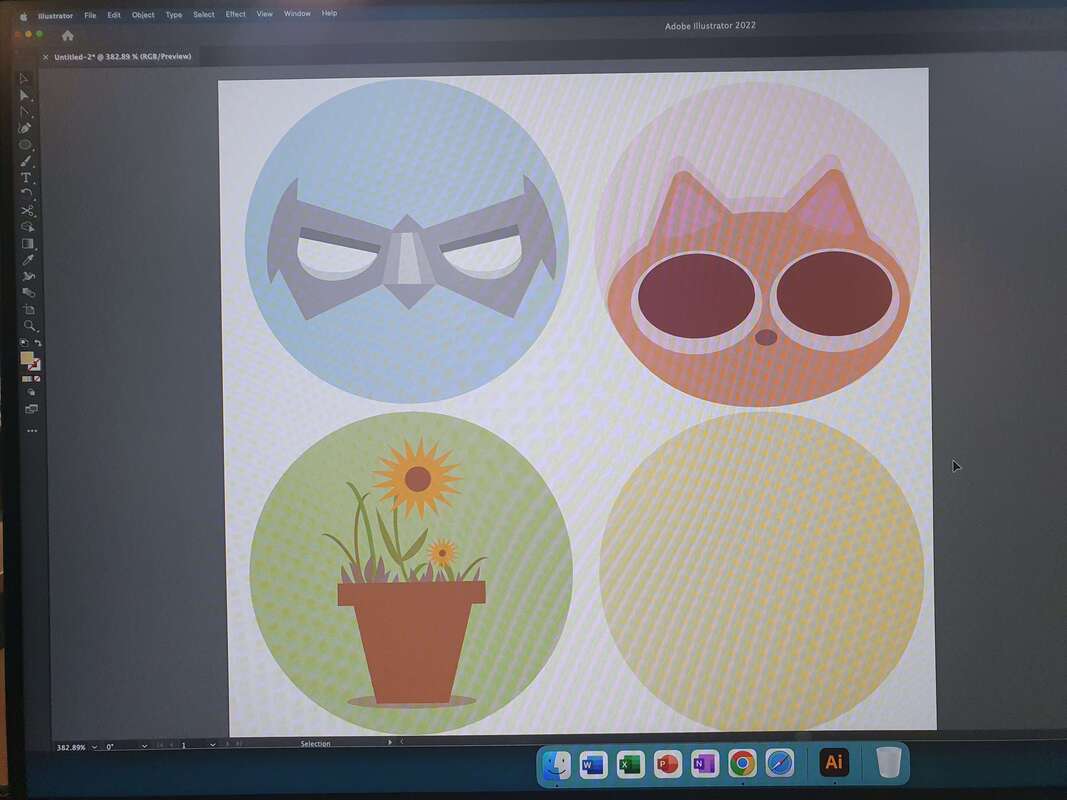Select the Direct Selection tool
Screen dimensions: 1067x800
tap(26, 95)
